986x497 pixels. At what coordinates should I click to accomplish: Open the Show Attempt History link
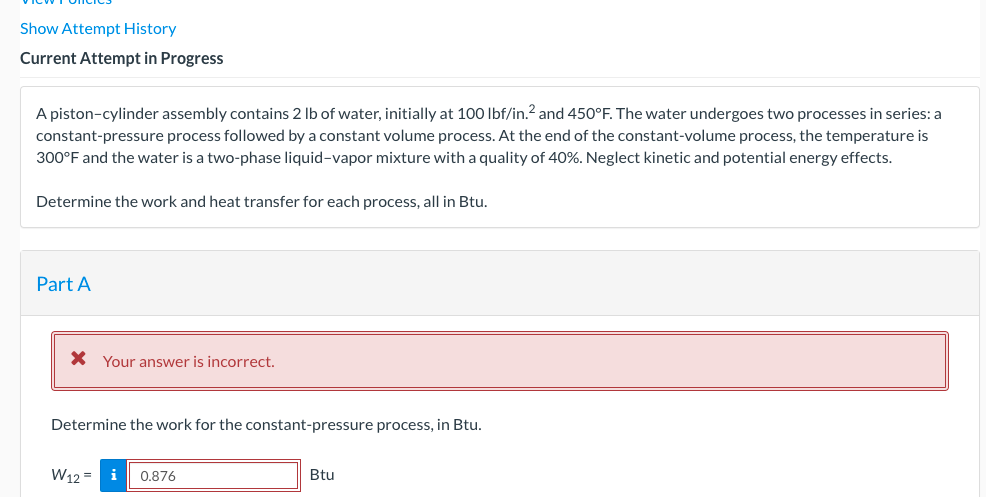coord(98,29)
